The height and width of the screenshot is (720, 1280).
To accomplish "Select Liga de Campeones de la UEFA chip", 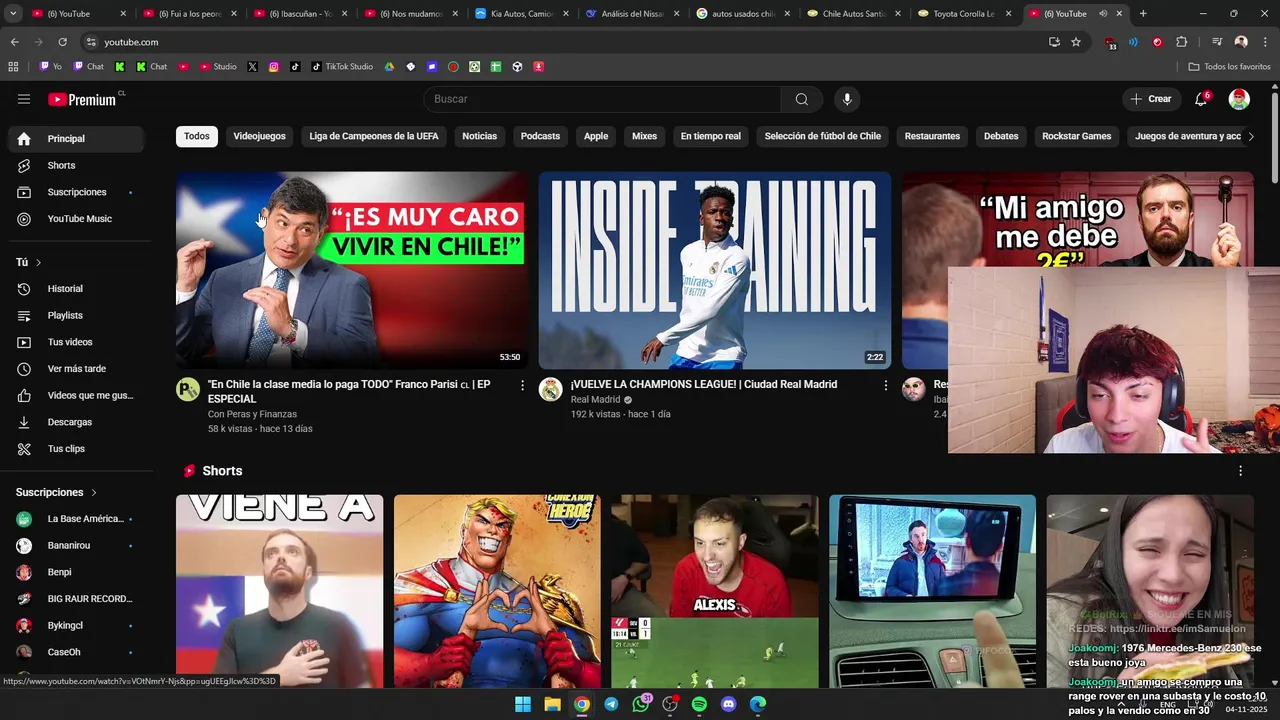I will (374, 136).
